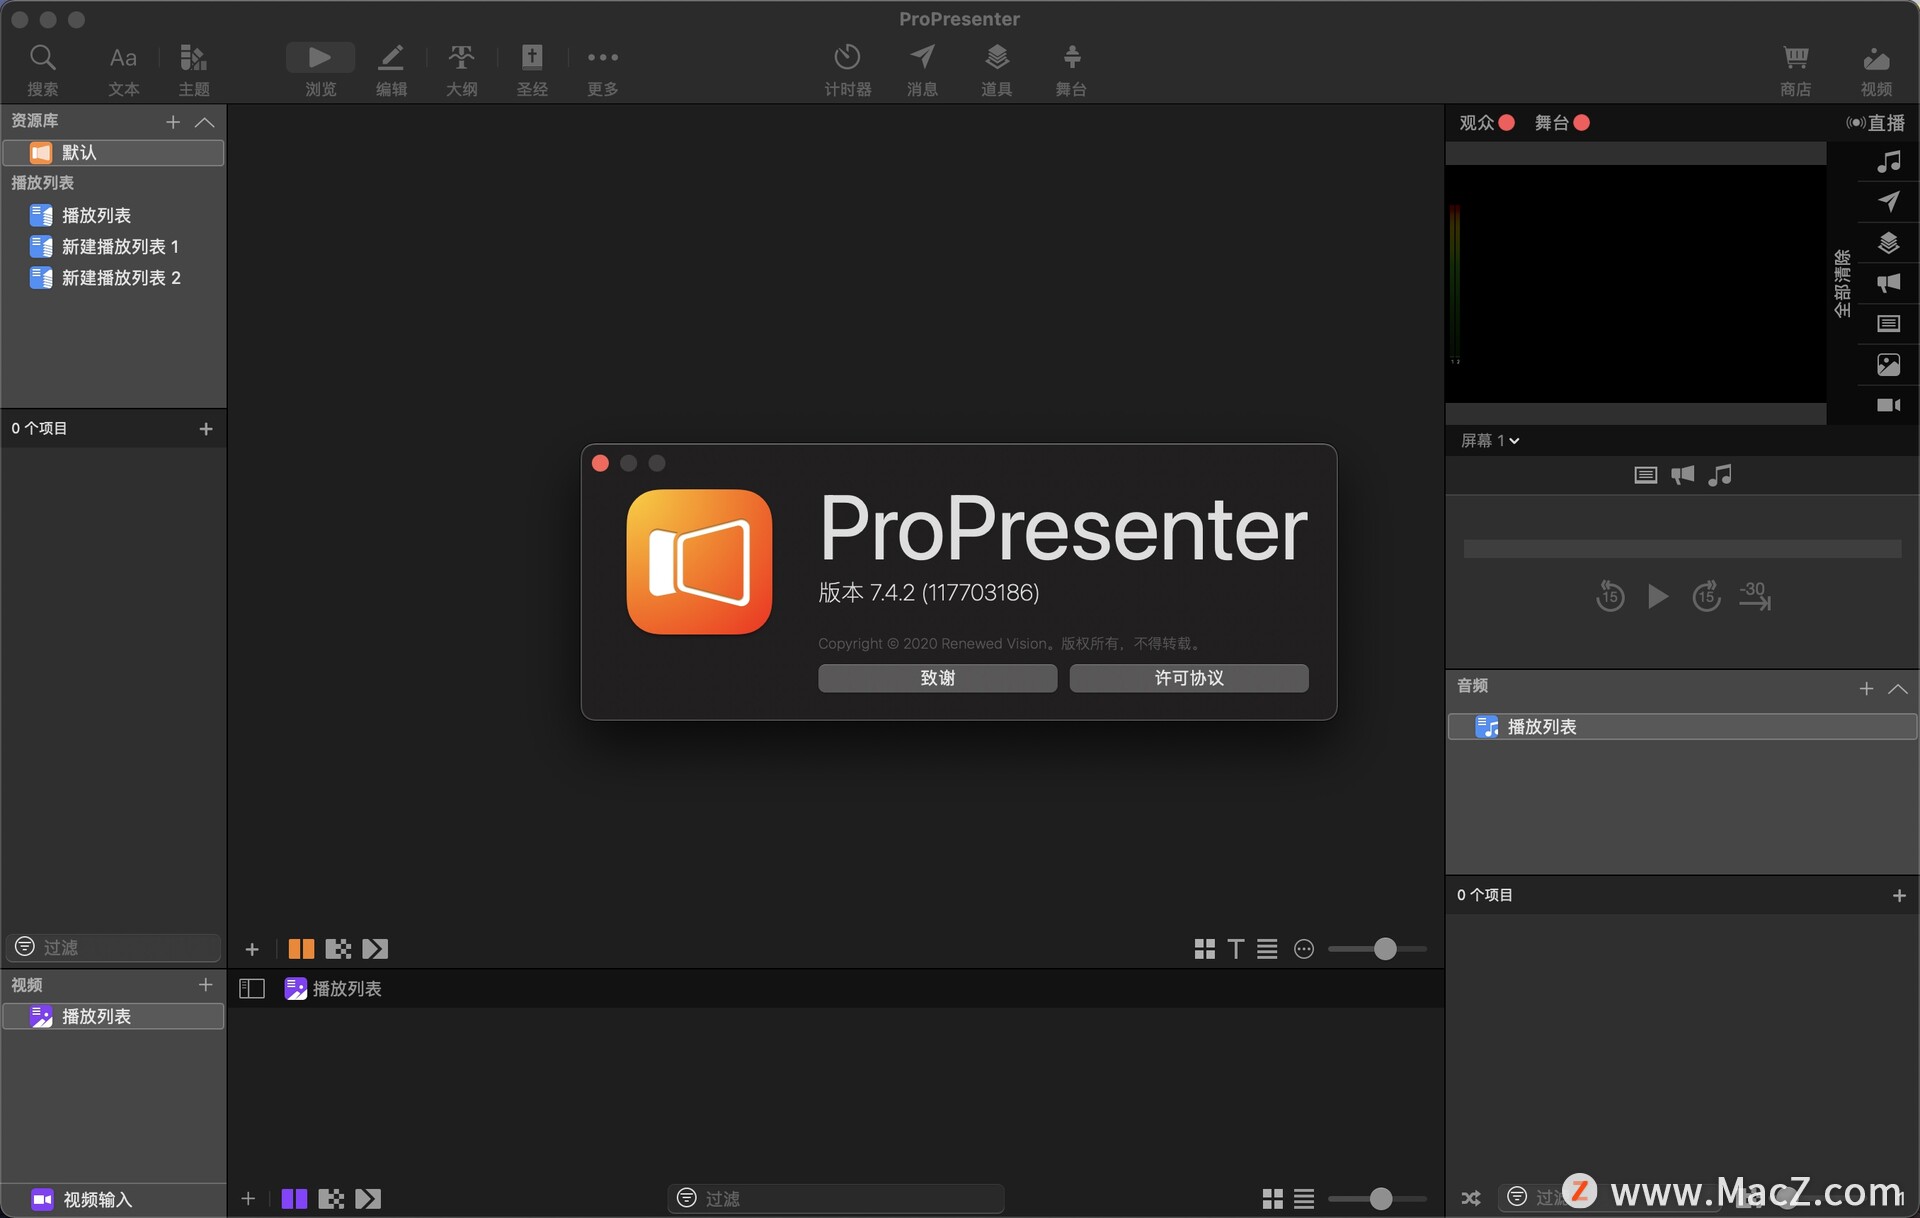Open the 屏幕 1 screen dropdown
Screen dimensions: 1920x1218
click(x=1490, y=441)
